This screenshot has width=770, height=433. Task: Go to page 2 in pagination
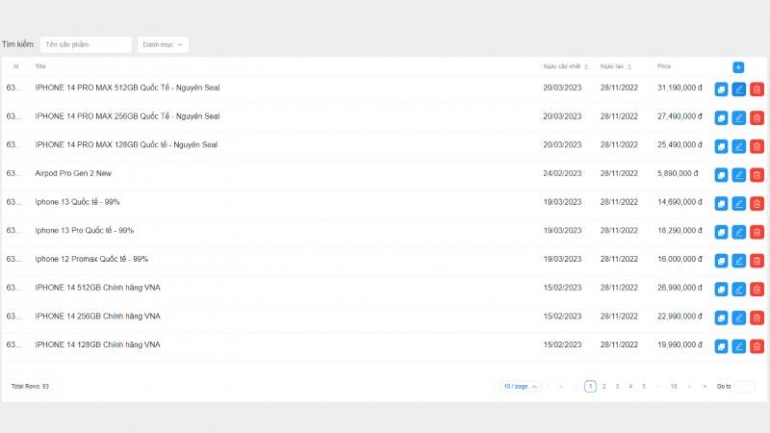[x=604, y=386]
